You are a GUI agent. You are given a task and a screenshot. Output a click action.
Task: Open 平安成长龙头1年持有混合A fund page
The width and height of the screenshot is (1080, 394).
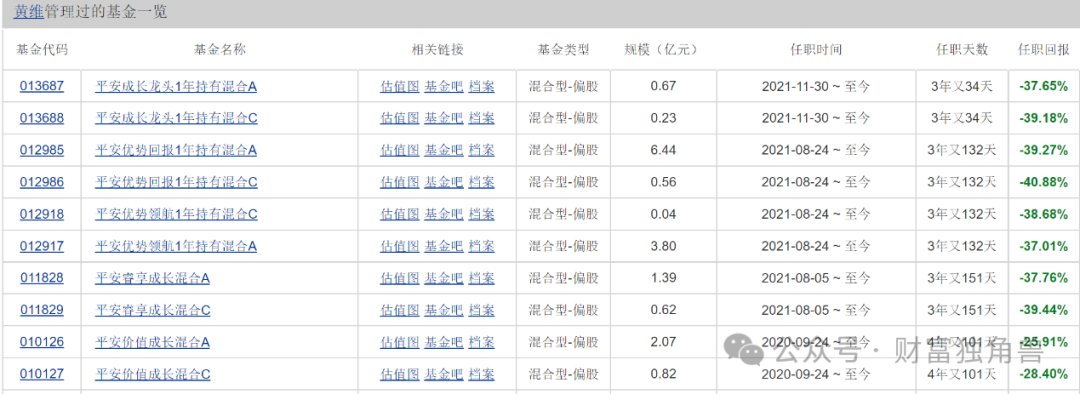click(x=176, y=86)
